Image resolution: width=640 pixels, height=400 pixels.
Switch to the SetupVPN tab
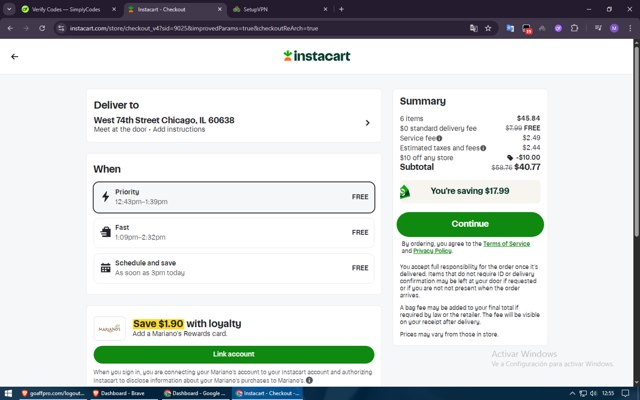click(280, 9)
